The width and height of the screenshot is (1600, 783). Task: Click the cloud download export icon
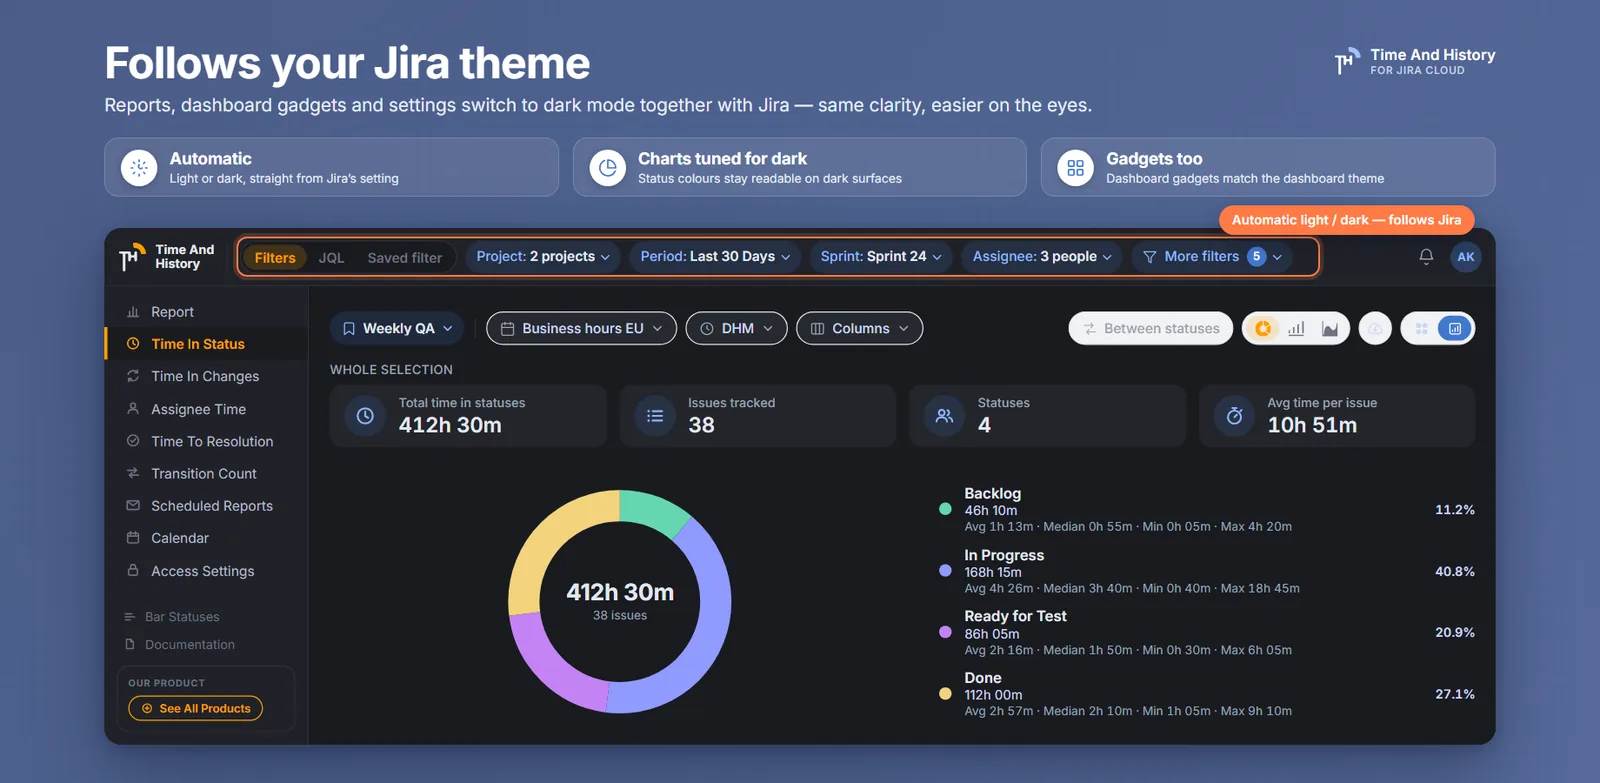(x=1375, y=328)
